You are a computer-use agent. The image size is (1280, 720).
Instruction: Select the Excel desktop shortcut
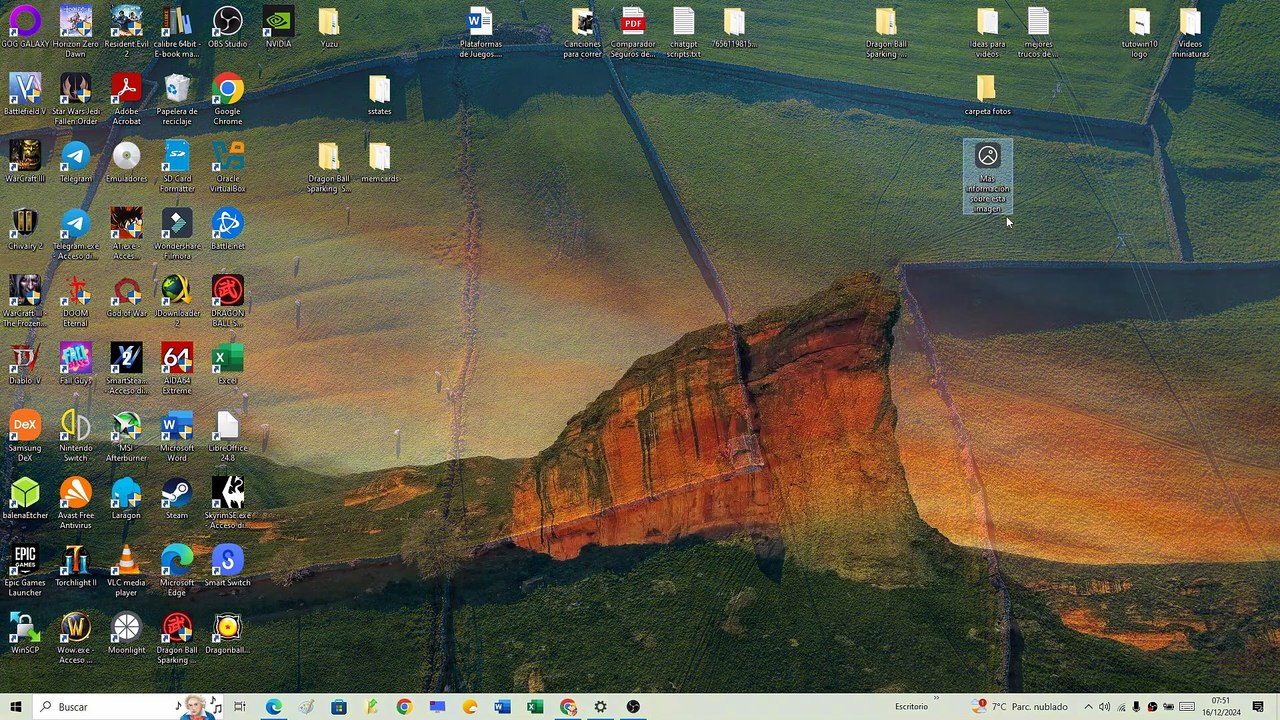pyautogui.click(x=228, y=364)
